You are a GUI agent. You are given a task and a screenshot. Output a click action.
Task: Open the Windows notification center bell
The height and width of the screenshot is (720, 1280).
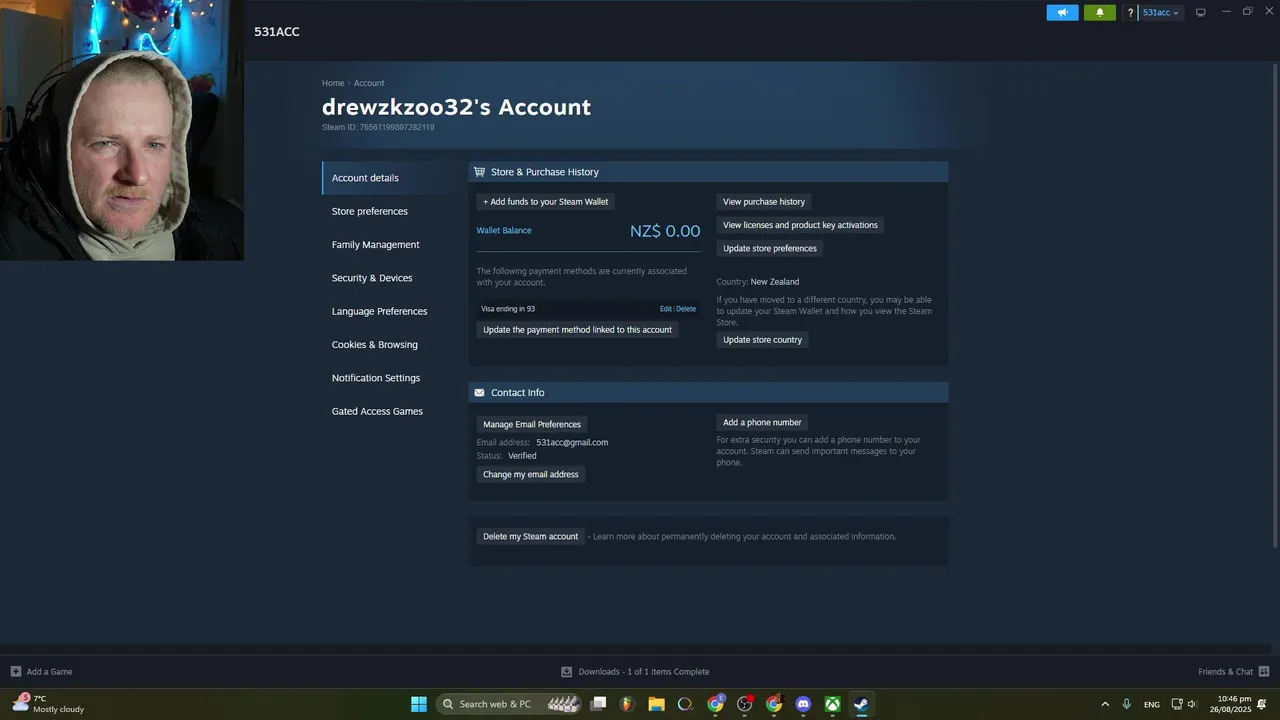pyautogui.click(x=1262, y=704)
